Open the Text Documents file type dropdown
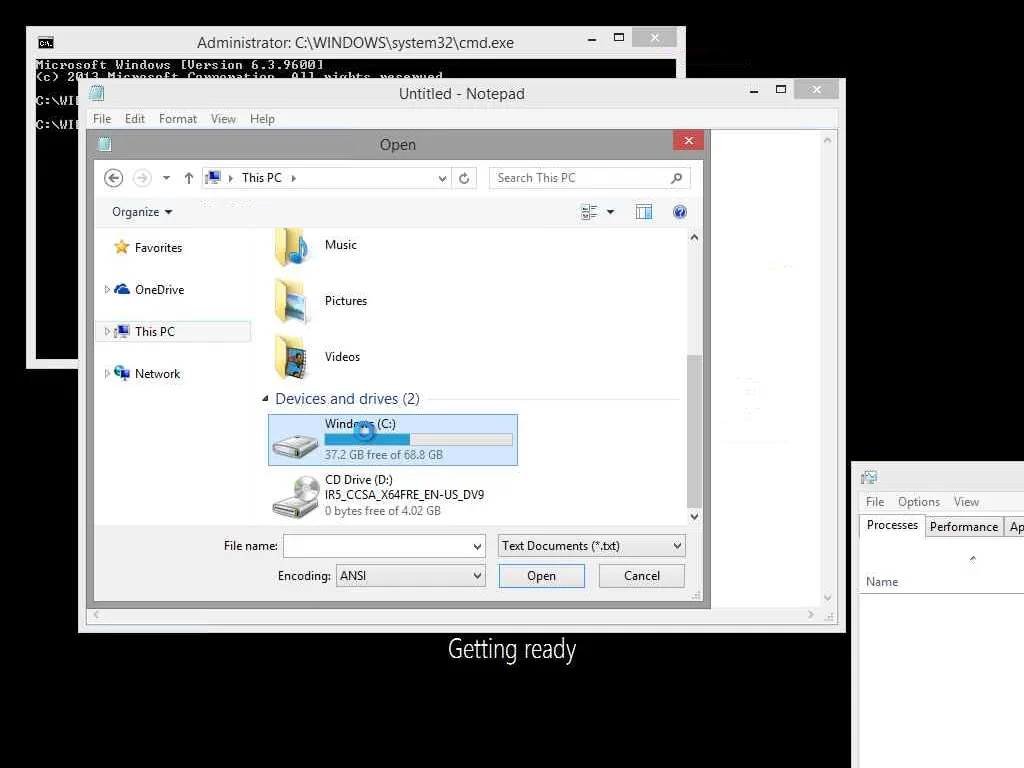 tap(592, 545)
